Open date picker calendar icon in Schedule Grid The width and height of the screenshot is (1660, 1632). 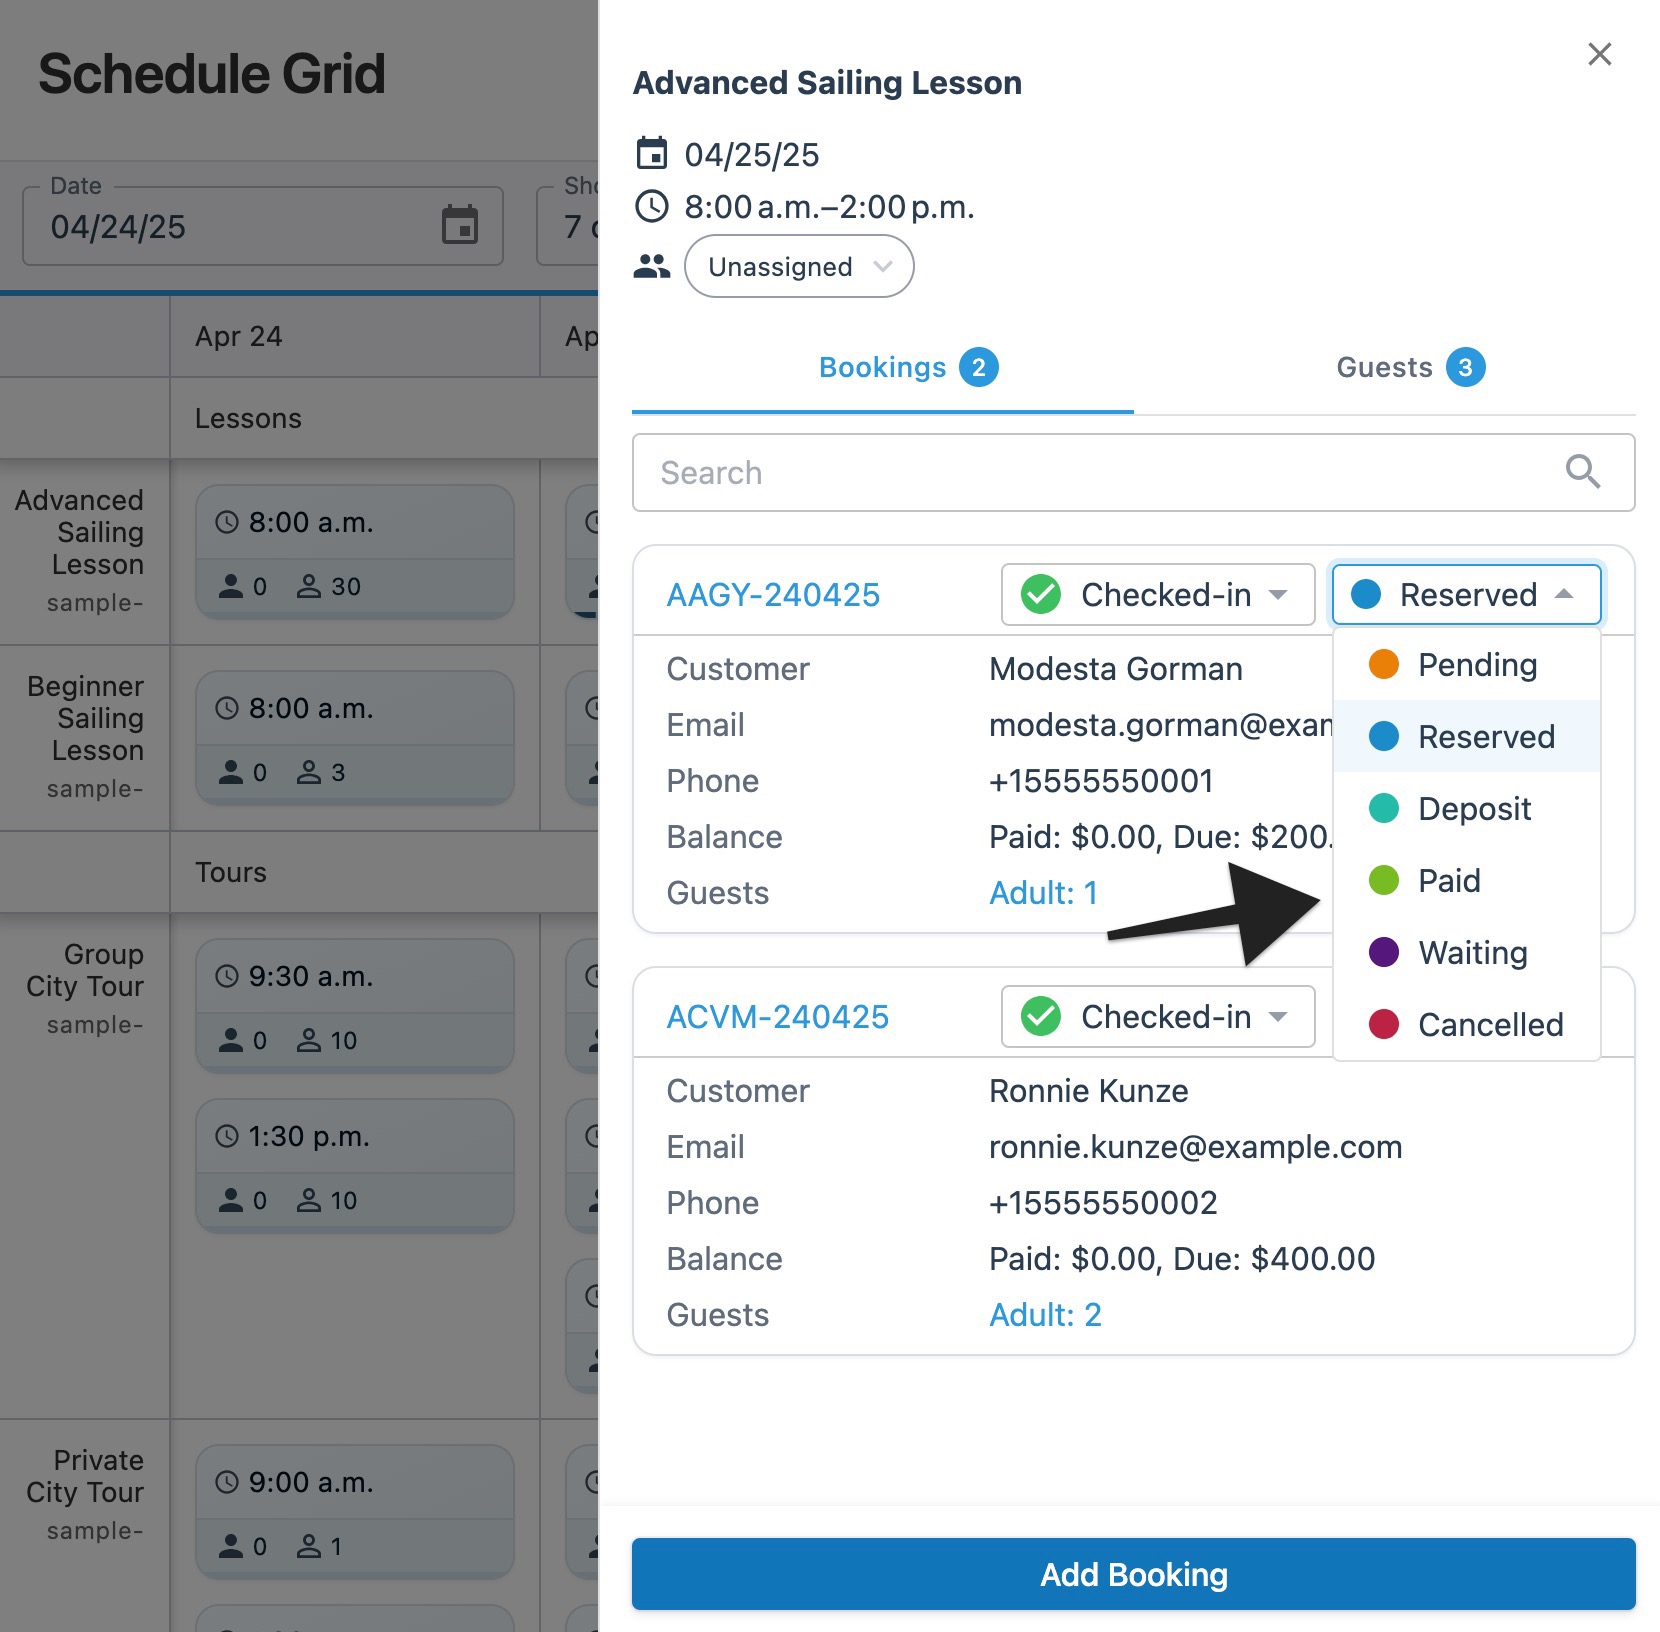click(460, 225)
